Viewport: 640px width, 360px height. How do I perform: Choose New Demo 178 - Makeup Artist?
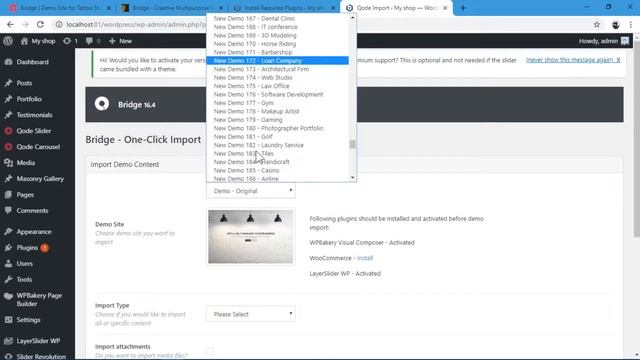[x=278, y=111]
